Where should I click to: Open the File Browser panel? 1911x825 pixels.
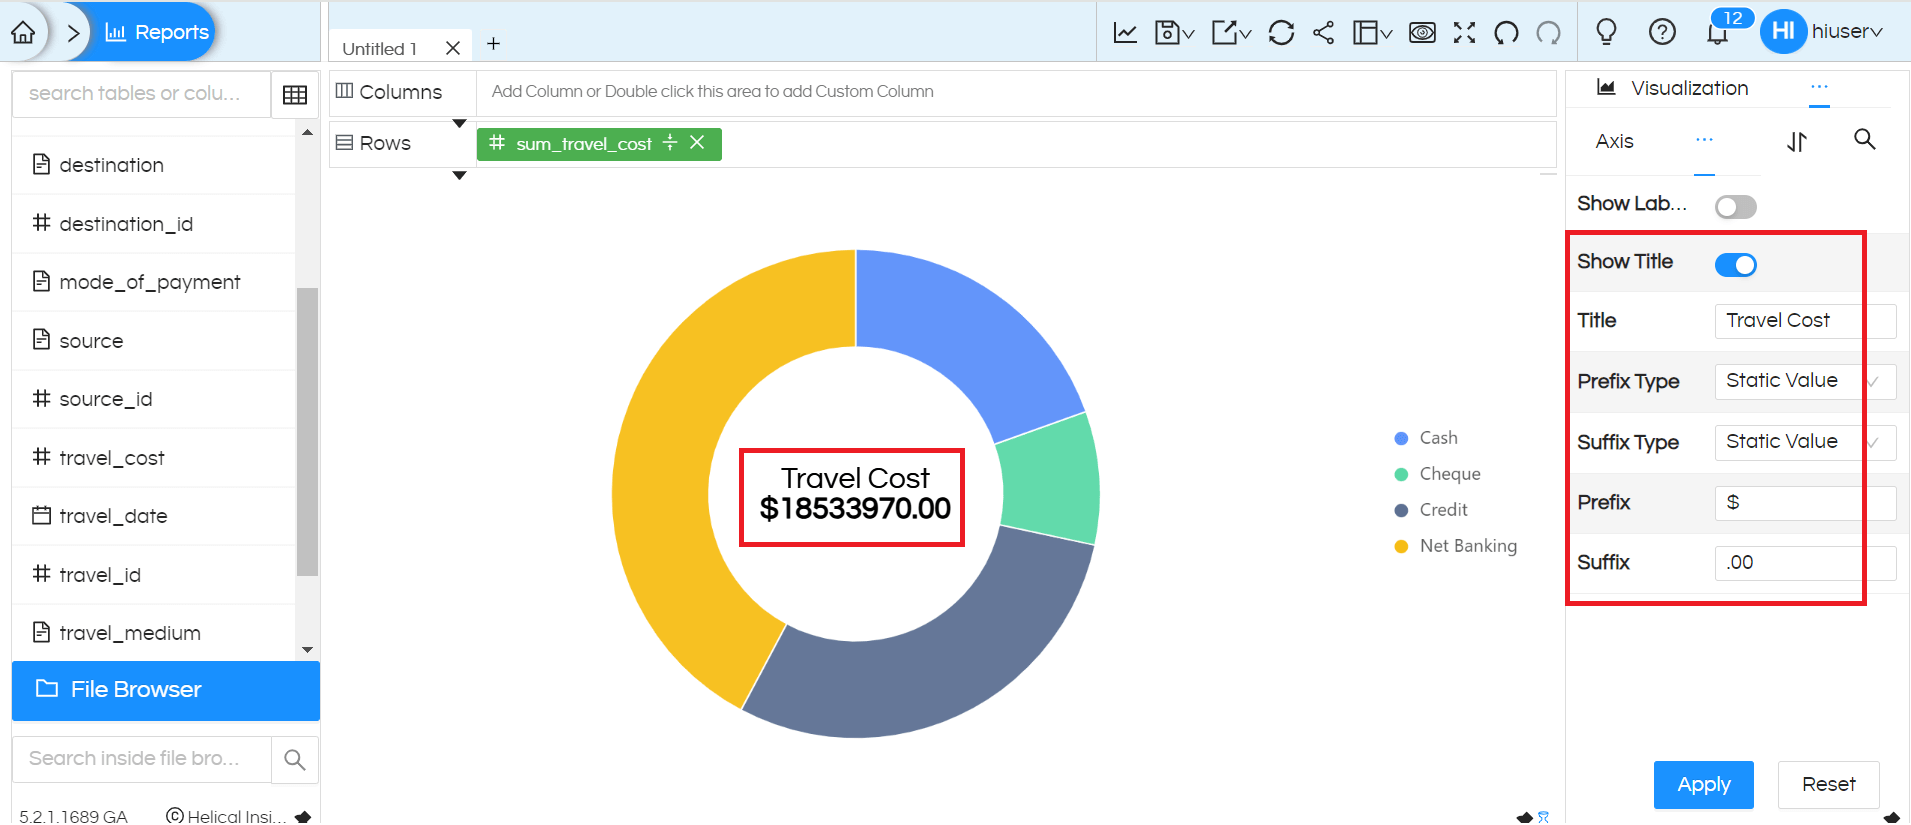tap(166, 690)
